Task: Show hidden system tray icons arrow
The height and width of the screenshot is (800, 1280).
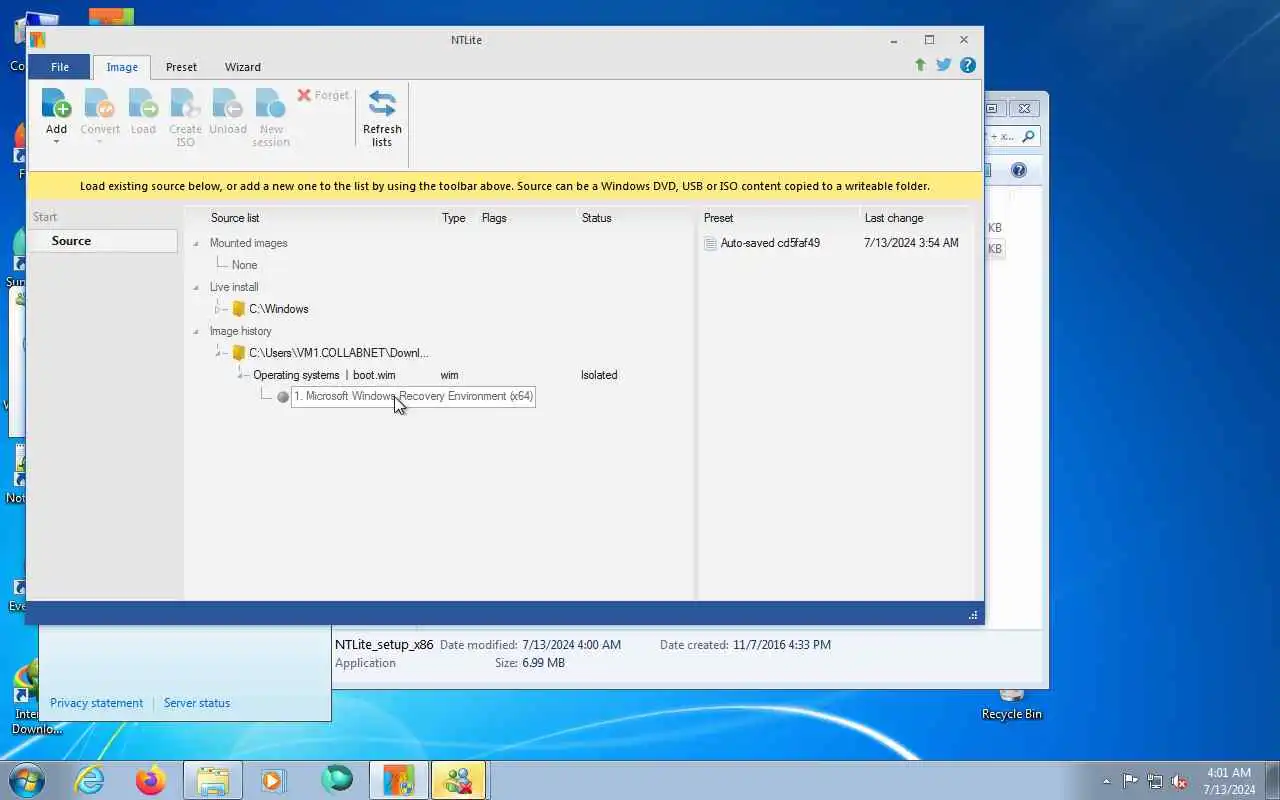Action: pyautogui.click(x=1106, y=781)
